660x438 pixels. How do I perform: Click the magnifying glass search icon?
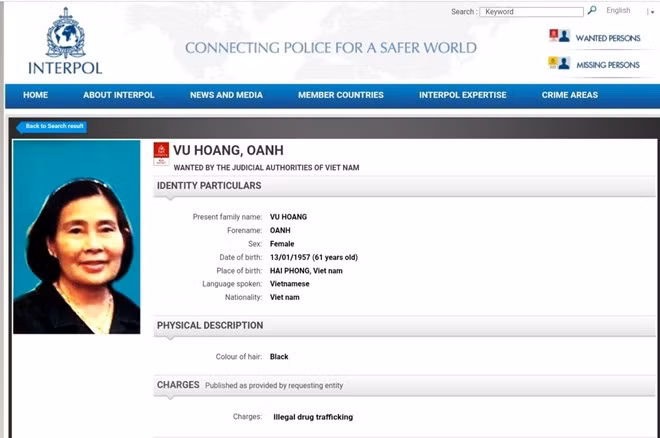click(592, 11)
